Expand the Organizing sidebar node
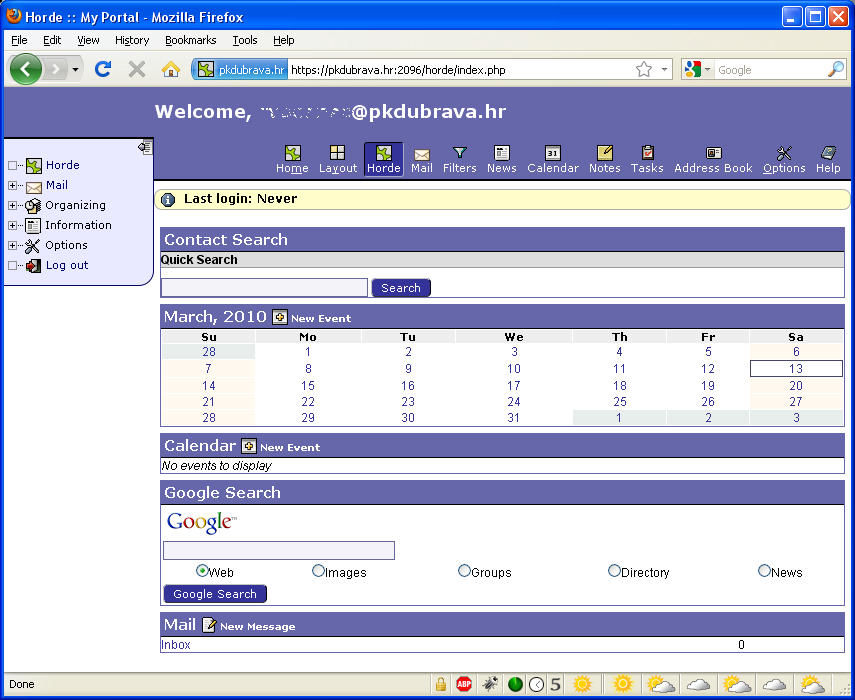 pos(12,205)
